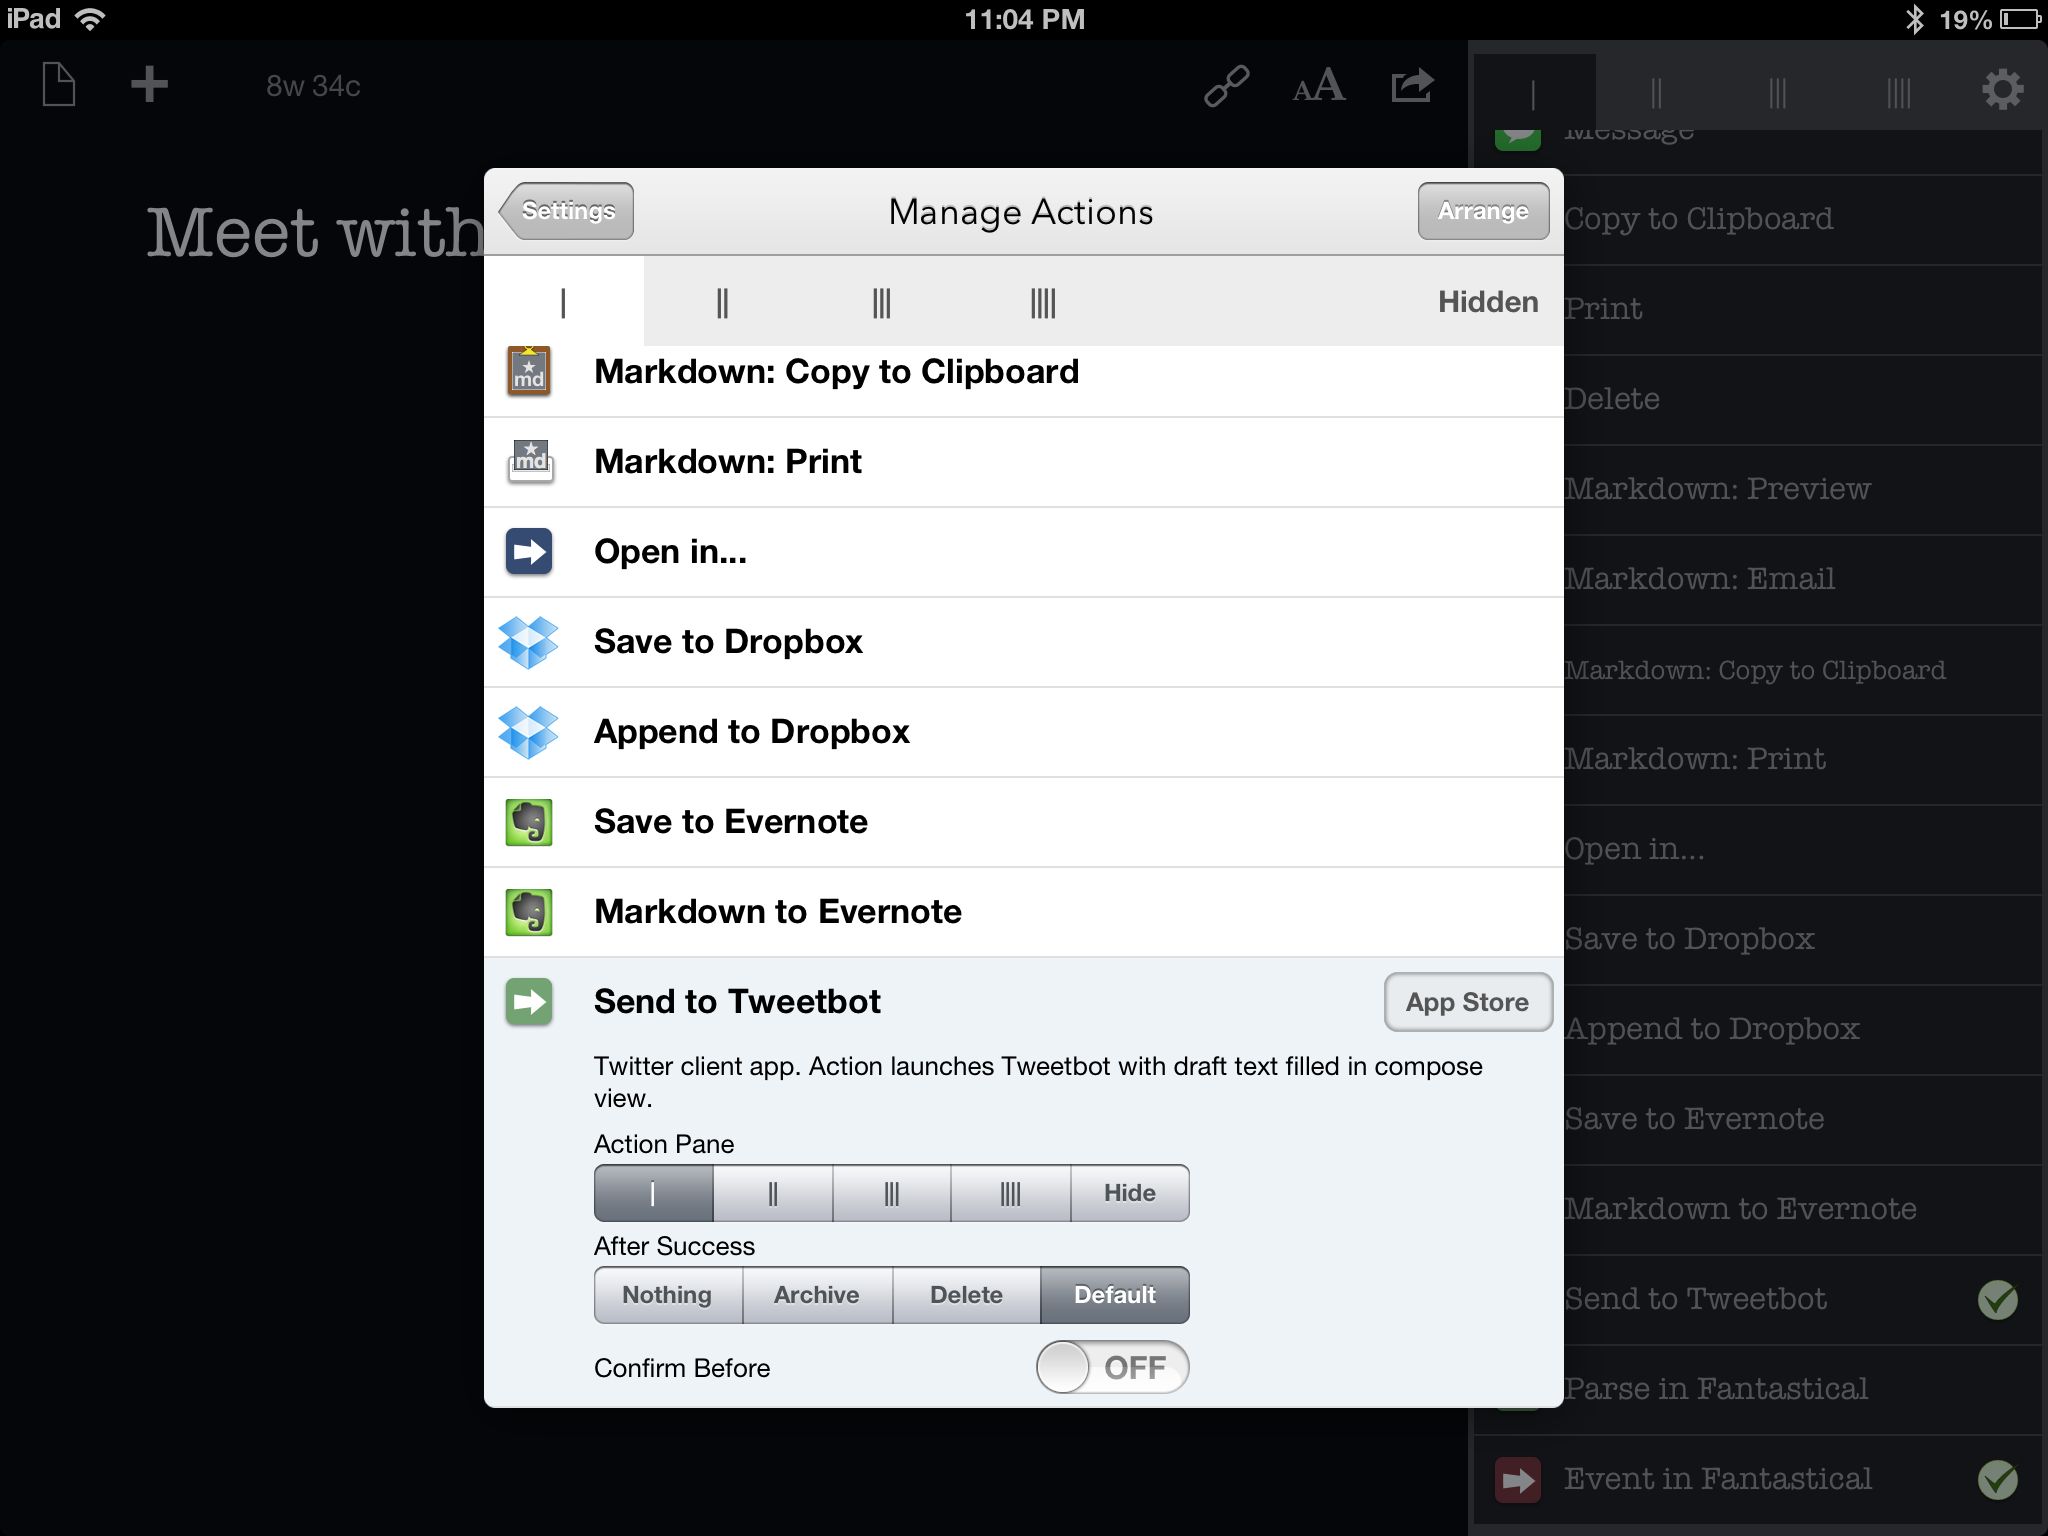The height and width of the screenshot is (1536, 2048).
Task: Tap battery indicator in status bar
Action: pyautogui.click(x=2020, y=19)
